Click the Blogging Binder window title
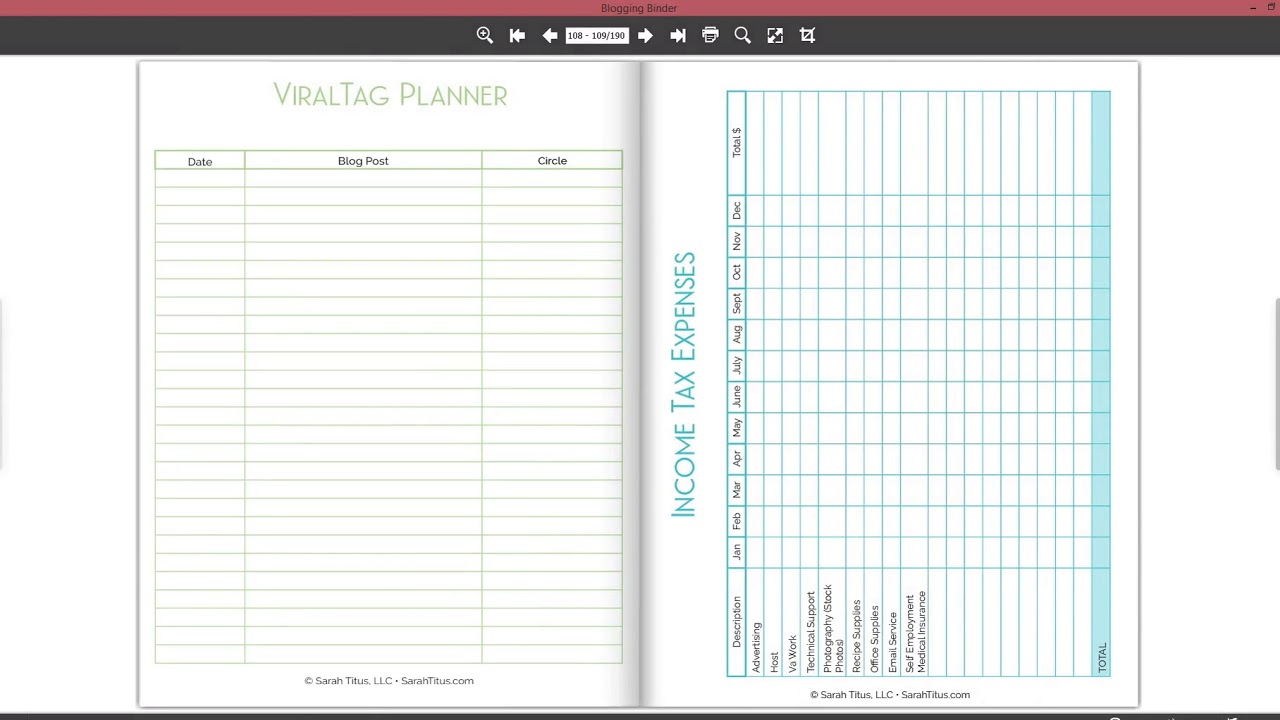1280x720 pixels. (x=639, y=8)
